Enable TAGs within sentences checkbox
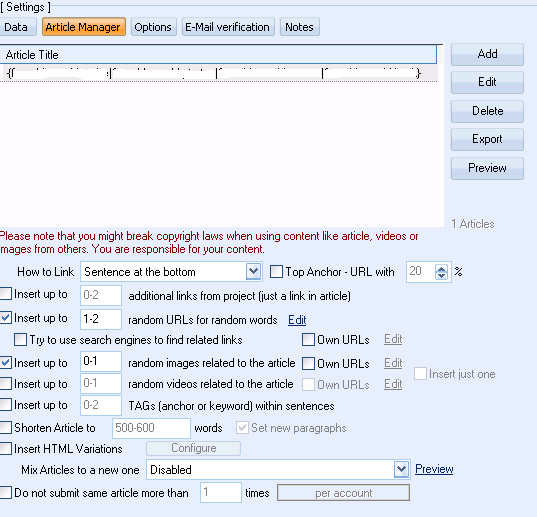 click(x=5, y=405)
